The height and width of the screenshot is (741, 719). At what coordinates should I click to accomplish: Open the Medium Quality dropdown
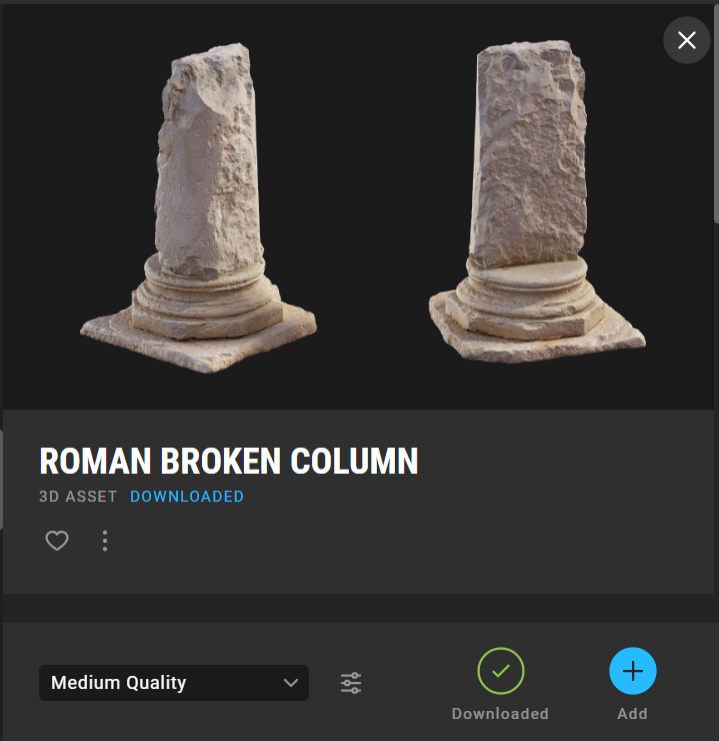tap(174, 683)
